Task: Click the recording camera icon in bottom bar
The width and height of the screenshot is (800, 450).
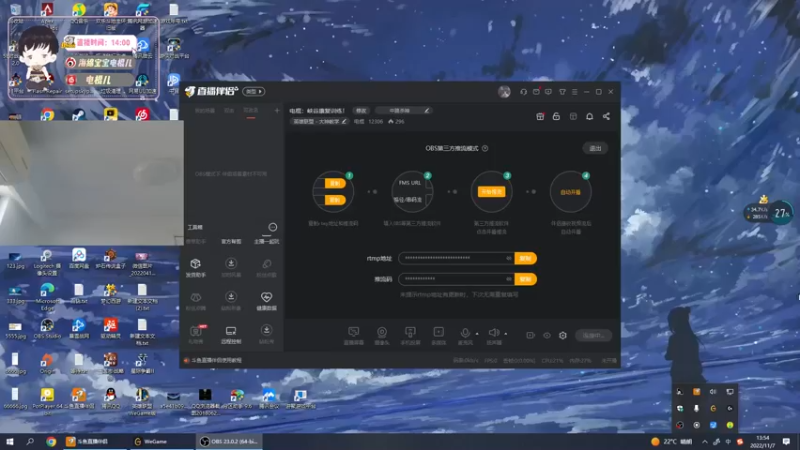Action: pos(530,335)
